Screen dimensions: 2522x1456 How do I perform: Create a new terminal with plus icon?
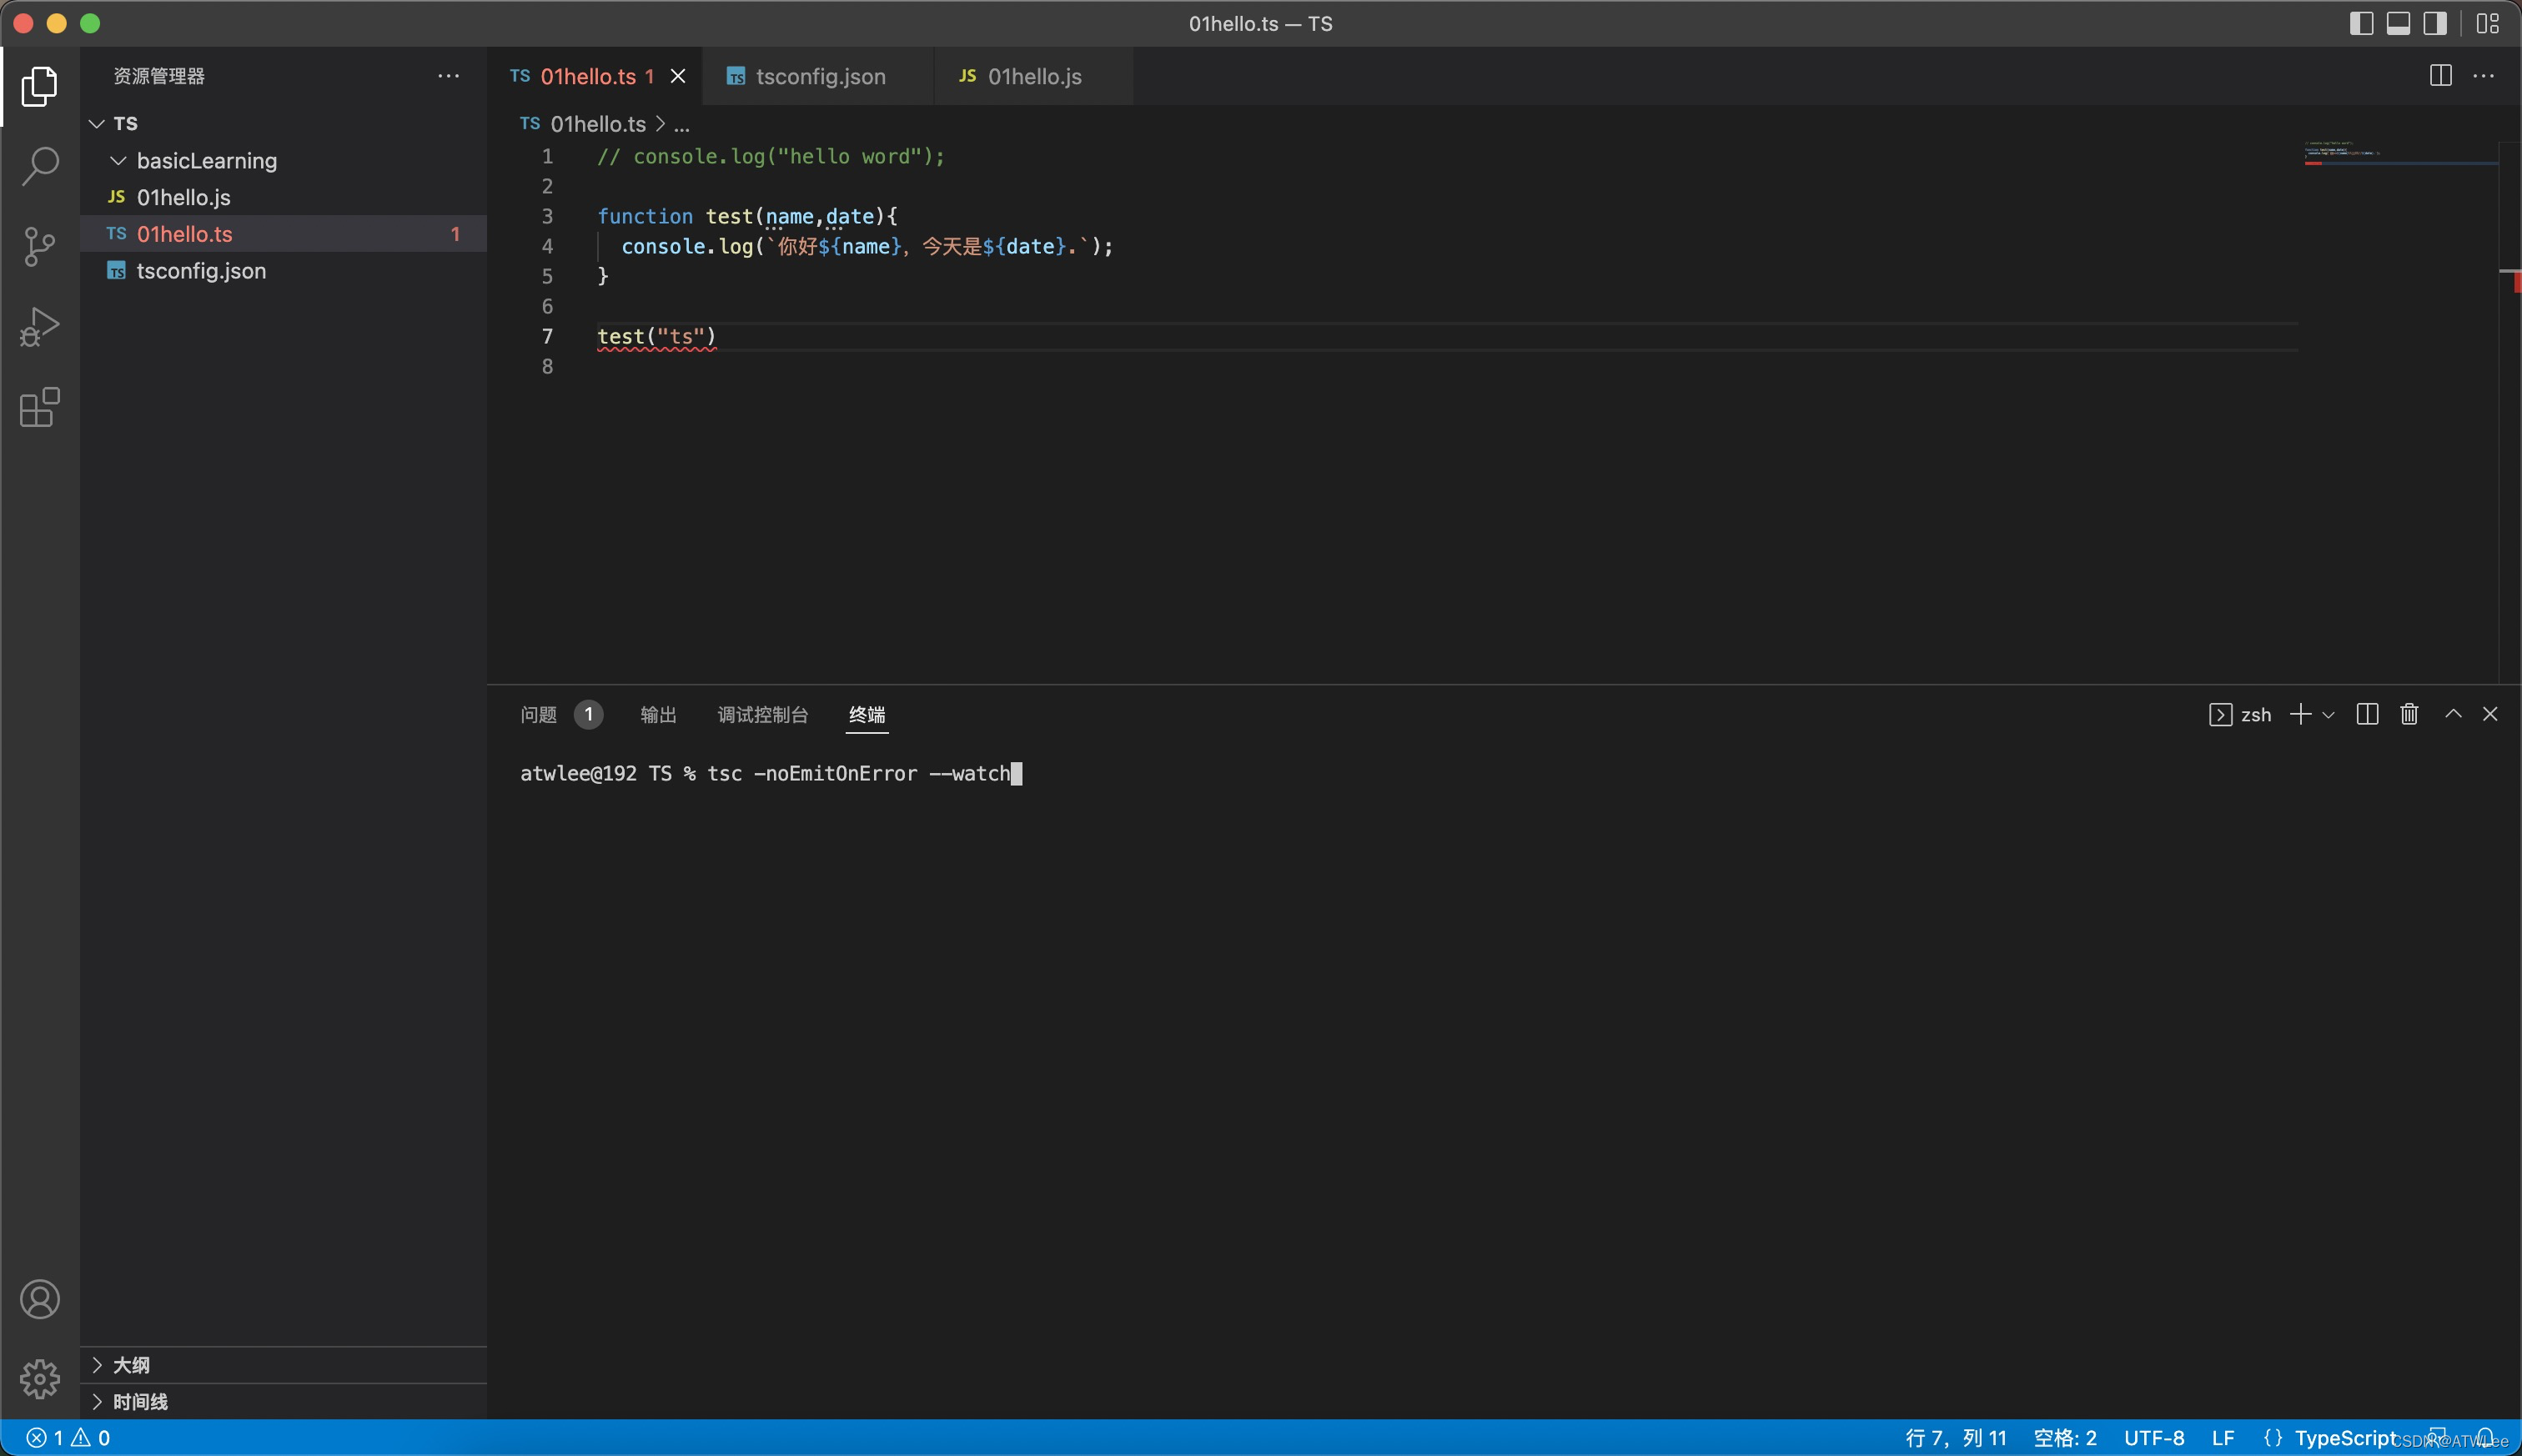point(2300,714)
